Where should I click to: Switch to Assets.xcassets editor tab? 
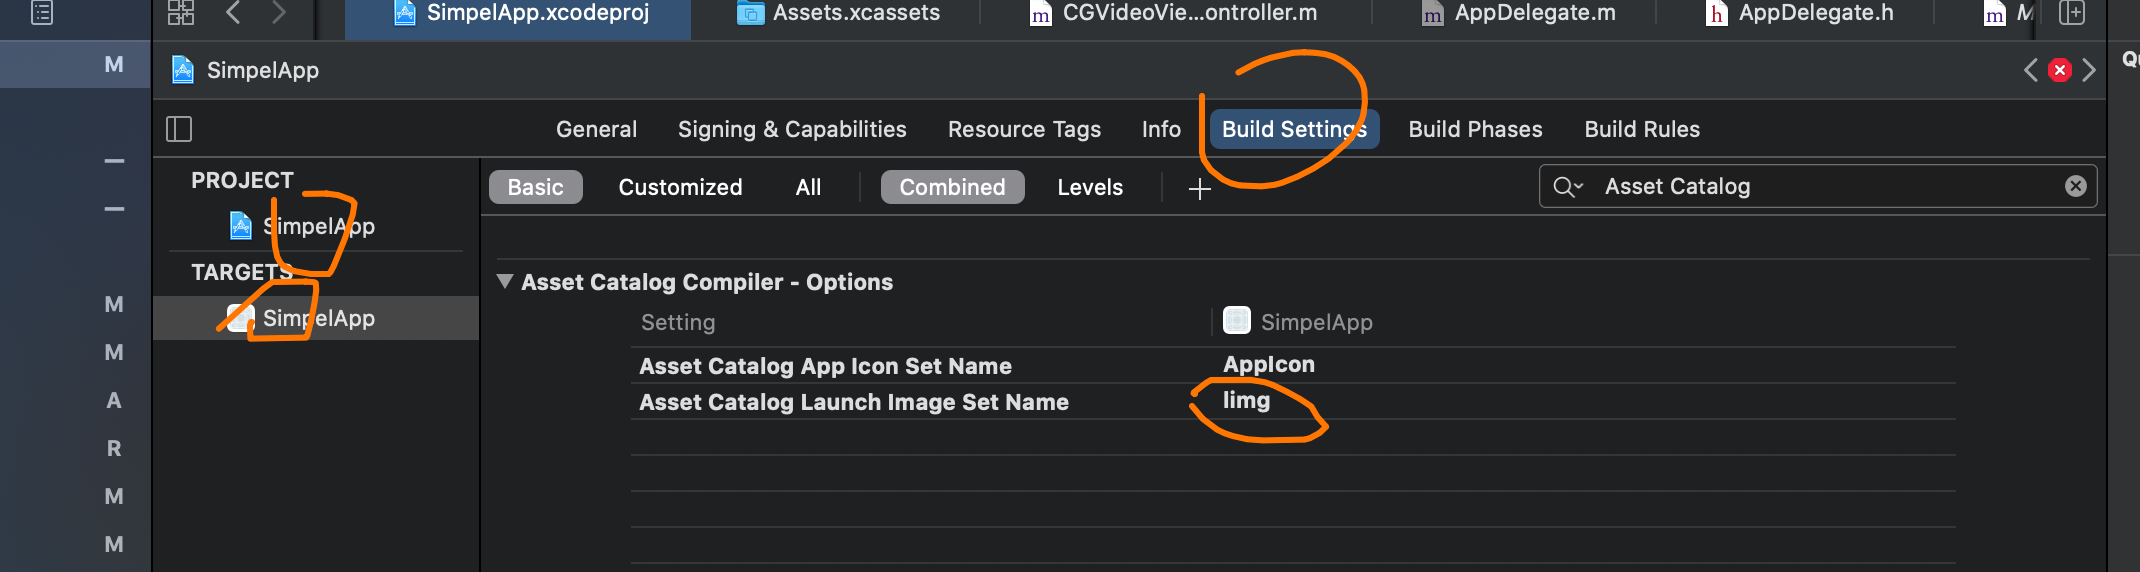coord(838,13)
